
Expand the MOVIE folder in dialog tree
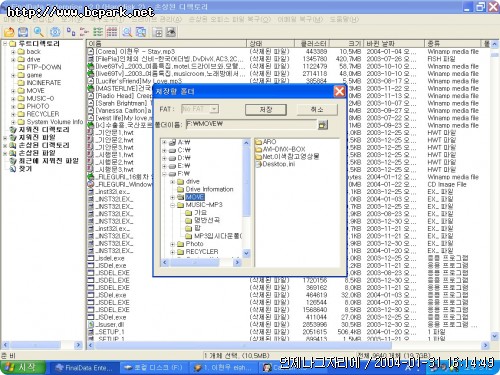point(172,197)
